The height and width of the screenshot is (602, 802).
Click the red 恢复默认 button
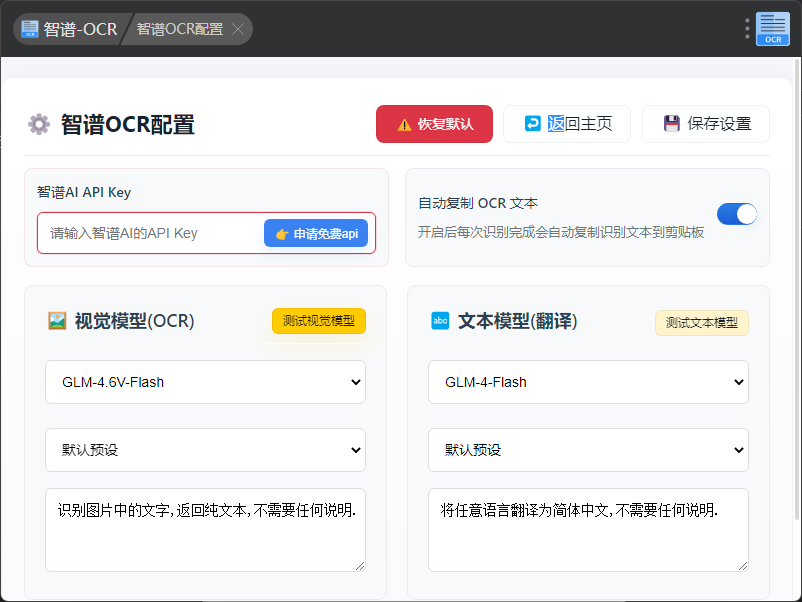[x=434, y=124]
